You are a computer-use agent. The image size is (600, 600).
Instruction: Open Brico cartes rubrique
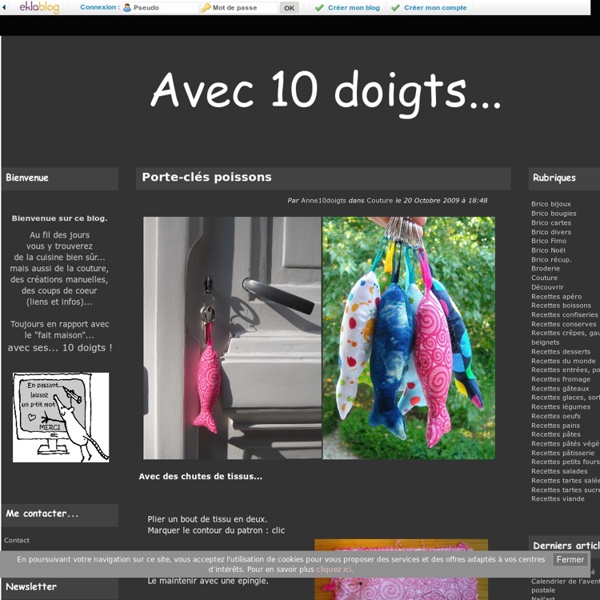point(551,222)
